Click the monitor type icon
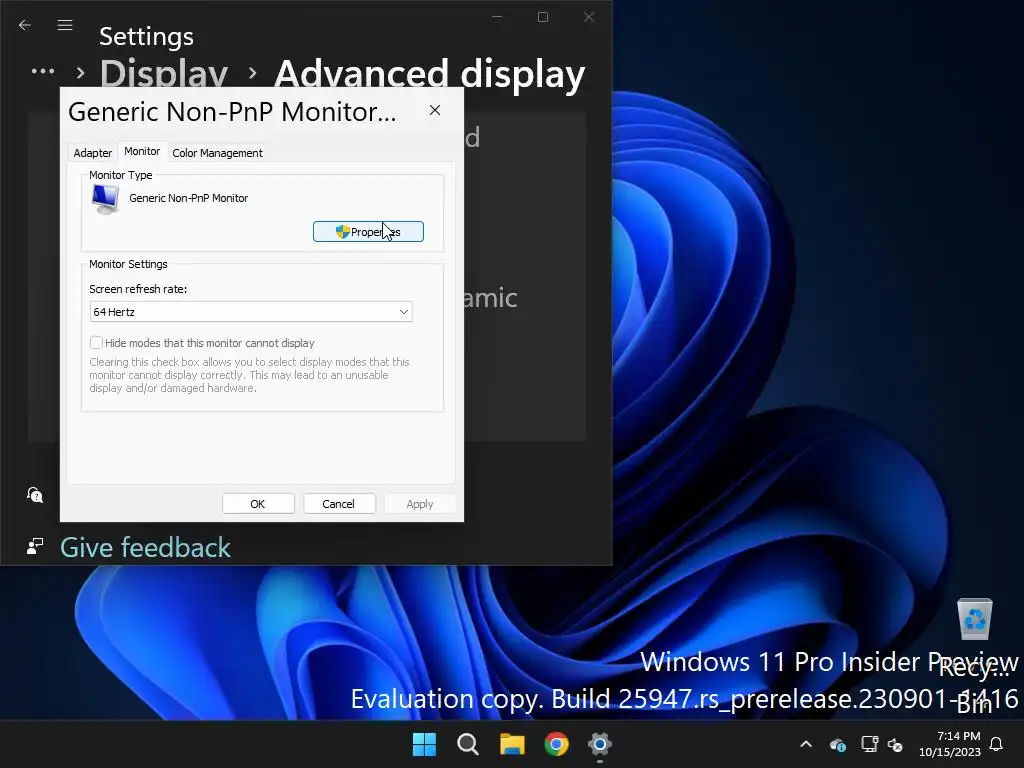Image resolution: width=1024 pixels, height=768 pixels. [105, 199]
